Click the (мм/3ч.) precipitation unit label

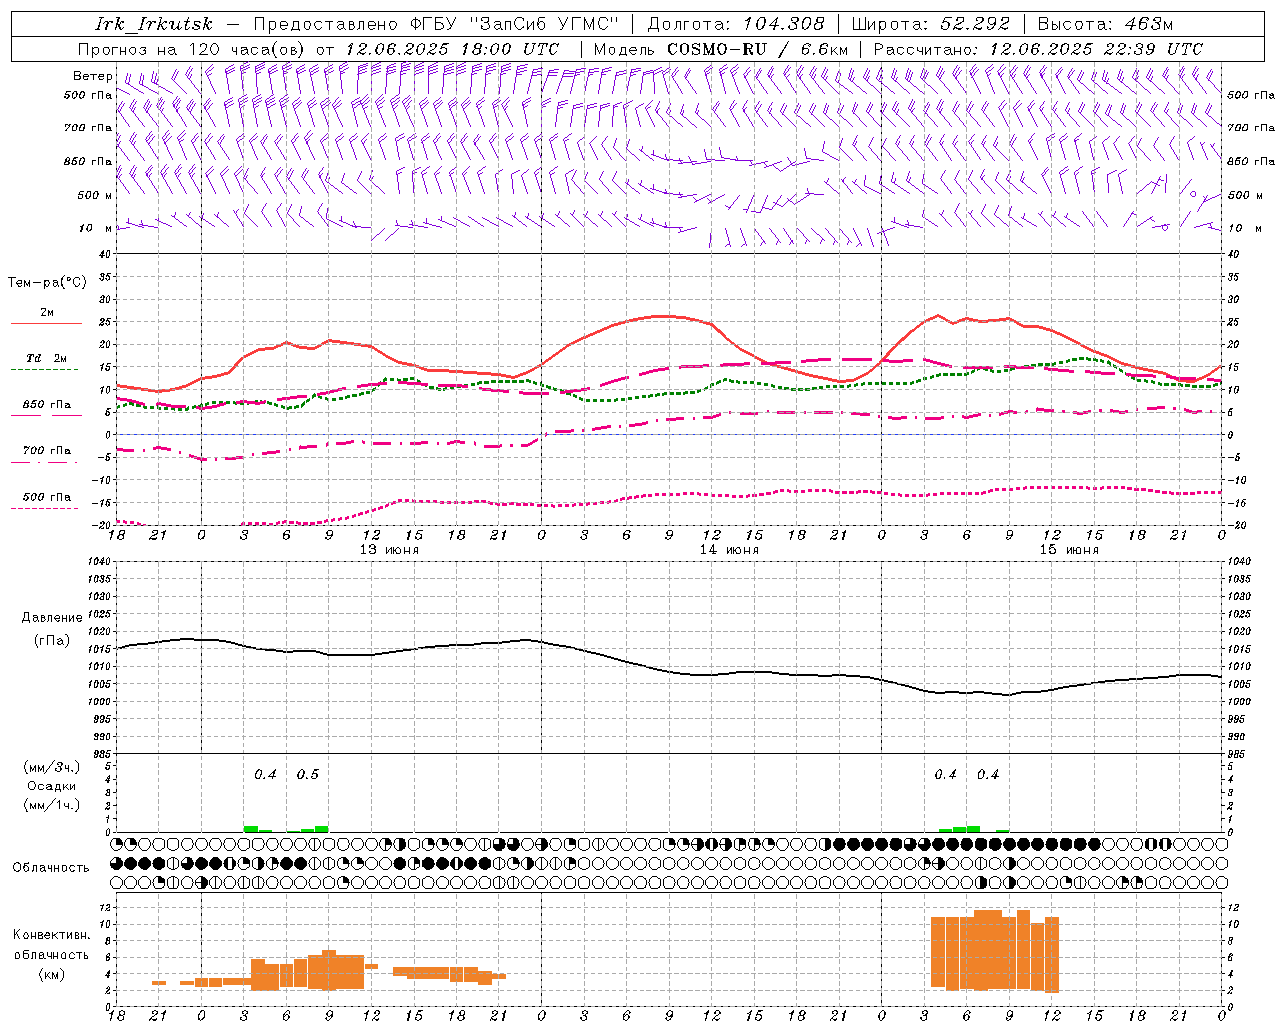tap(52, 768)
